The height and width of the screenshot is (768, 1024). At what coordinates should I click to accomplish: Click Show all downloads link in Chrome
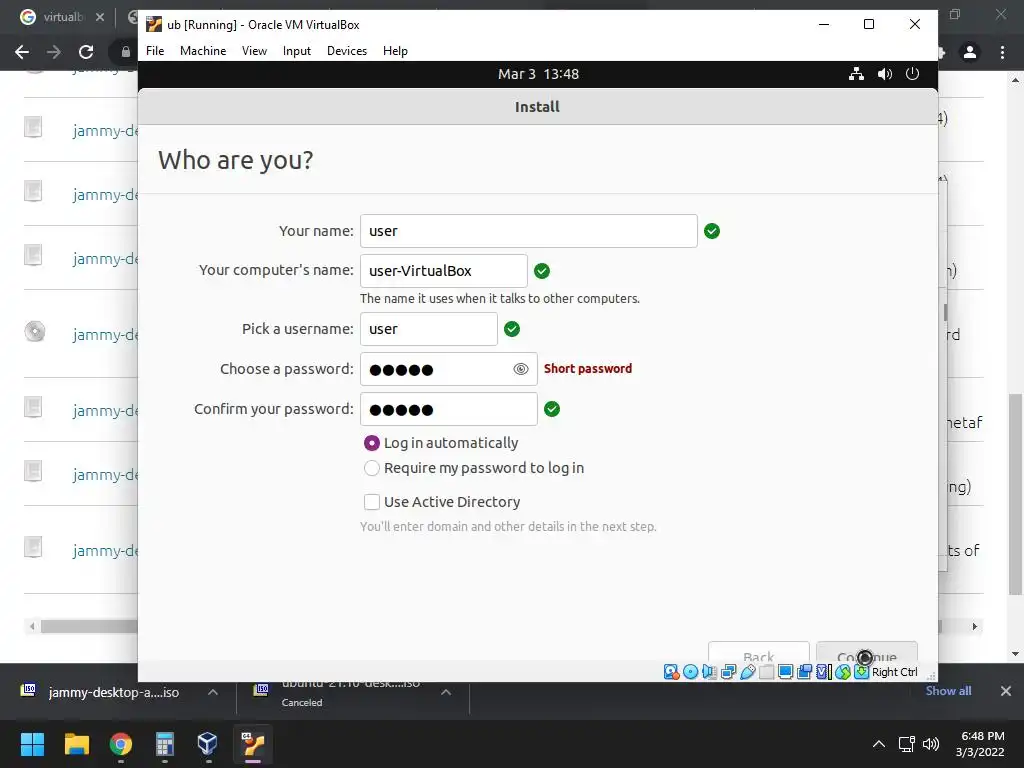pos(948,691)
